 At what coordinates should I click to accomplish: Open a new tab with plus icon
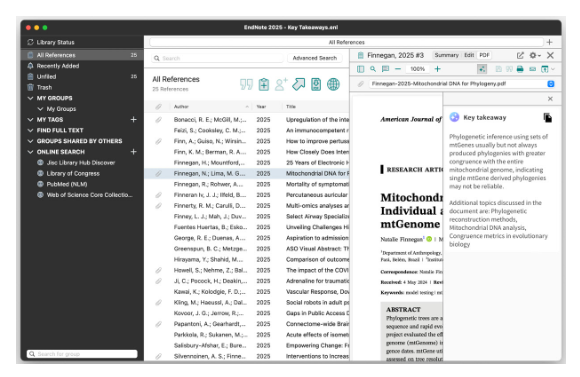550,42
